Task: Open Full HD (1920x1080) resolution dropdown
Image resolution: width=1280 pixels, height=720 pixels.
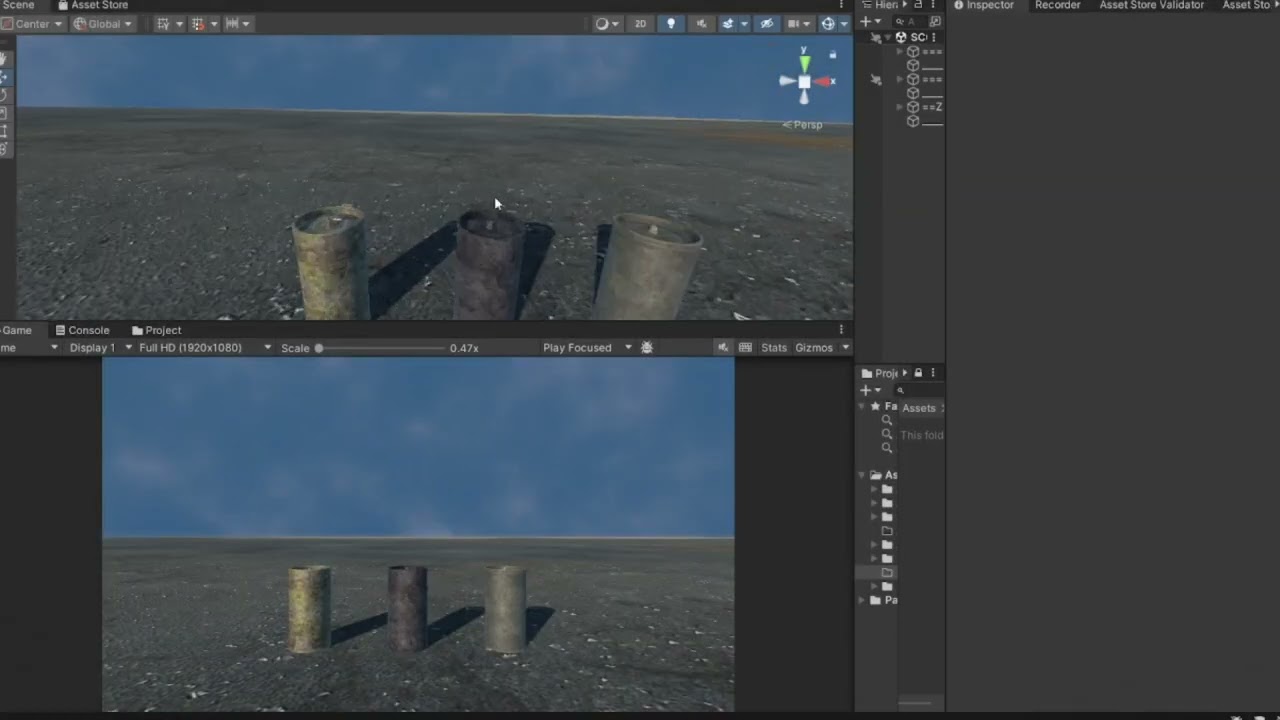Action: (x=205, y=348)
